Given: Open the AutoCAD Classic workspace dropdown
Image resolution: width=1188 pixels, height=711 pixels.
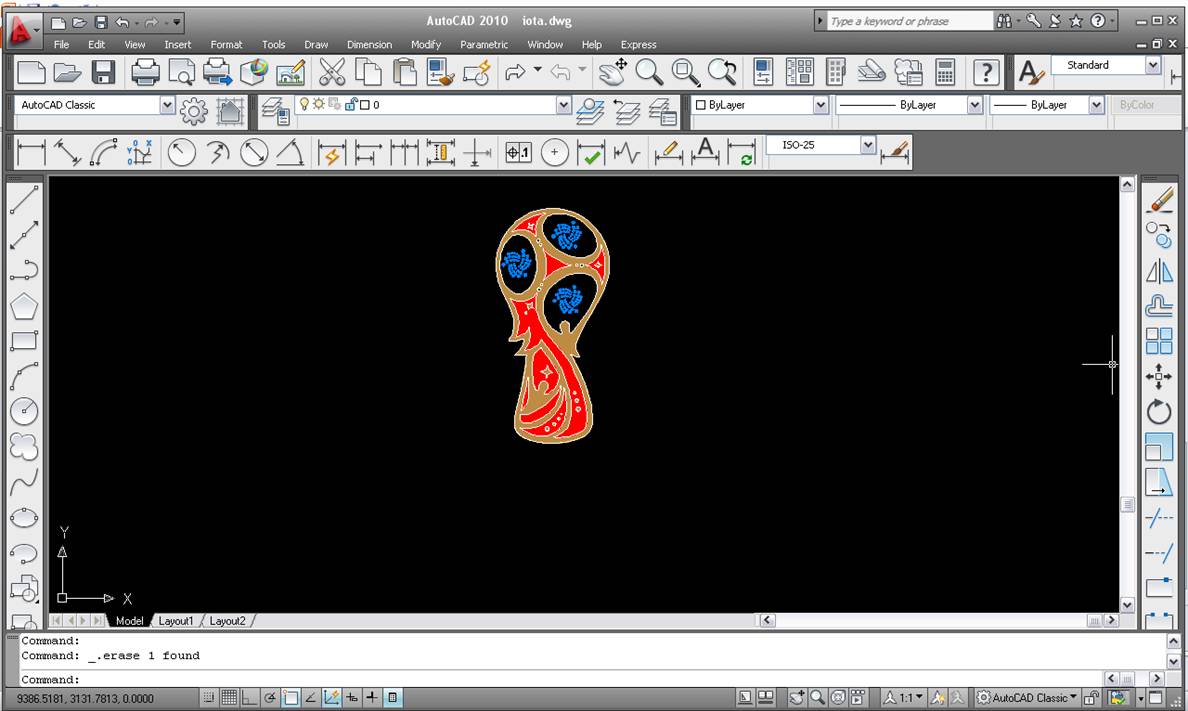Looking at the screenshot, I should click(x=167, y=105).
